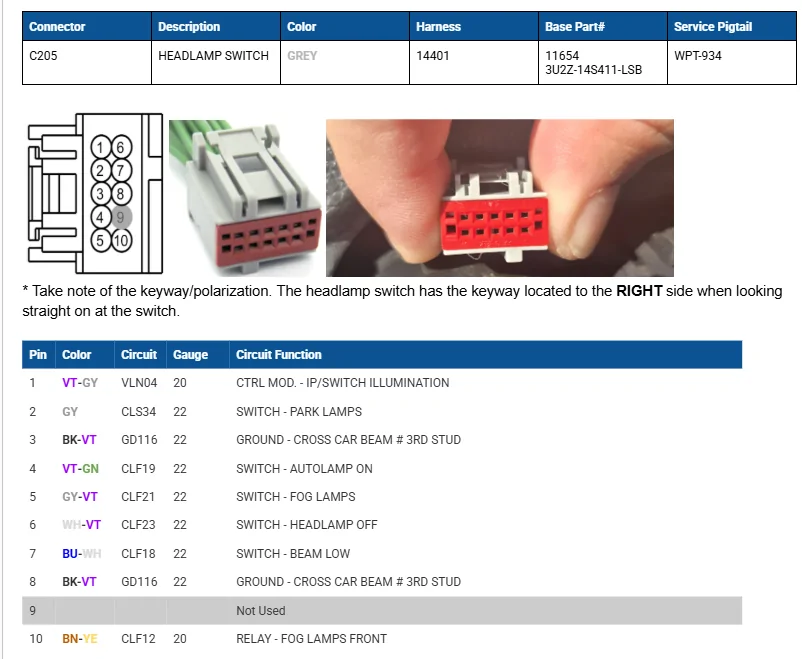Click pin 8 circle in connector diagram
Viewport: 802px width, 659px height.
[x=121, y=194]
